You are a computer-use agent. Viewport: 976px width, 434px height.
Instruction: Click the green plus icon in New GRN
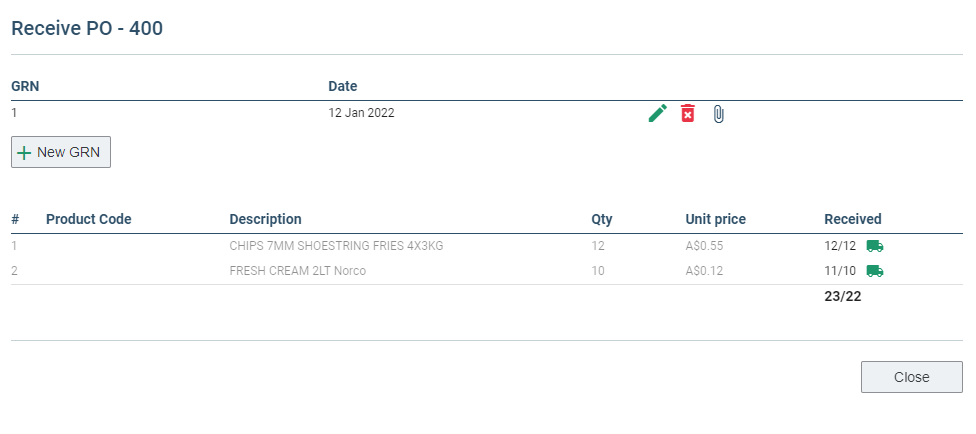[24, 153]
